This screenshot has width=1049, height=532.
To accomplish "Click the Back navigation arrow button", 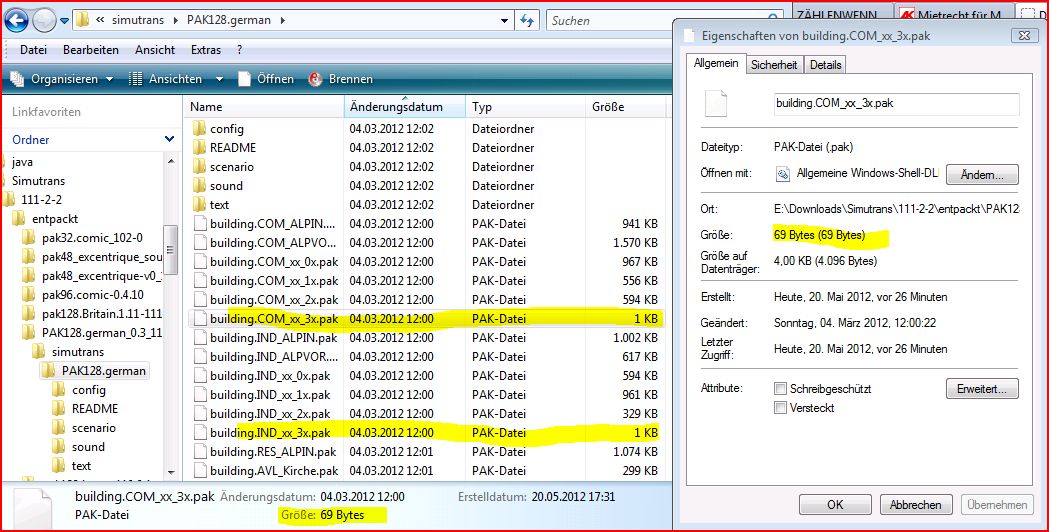I will point(17,20).
